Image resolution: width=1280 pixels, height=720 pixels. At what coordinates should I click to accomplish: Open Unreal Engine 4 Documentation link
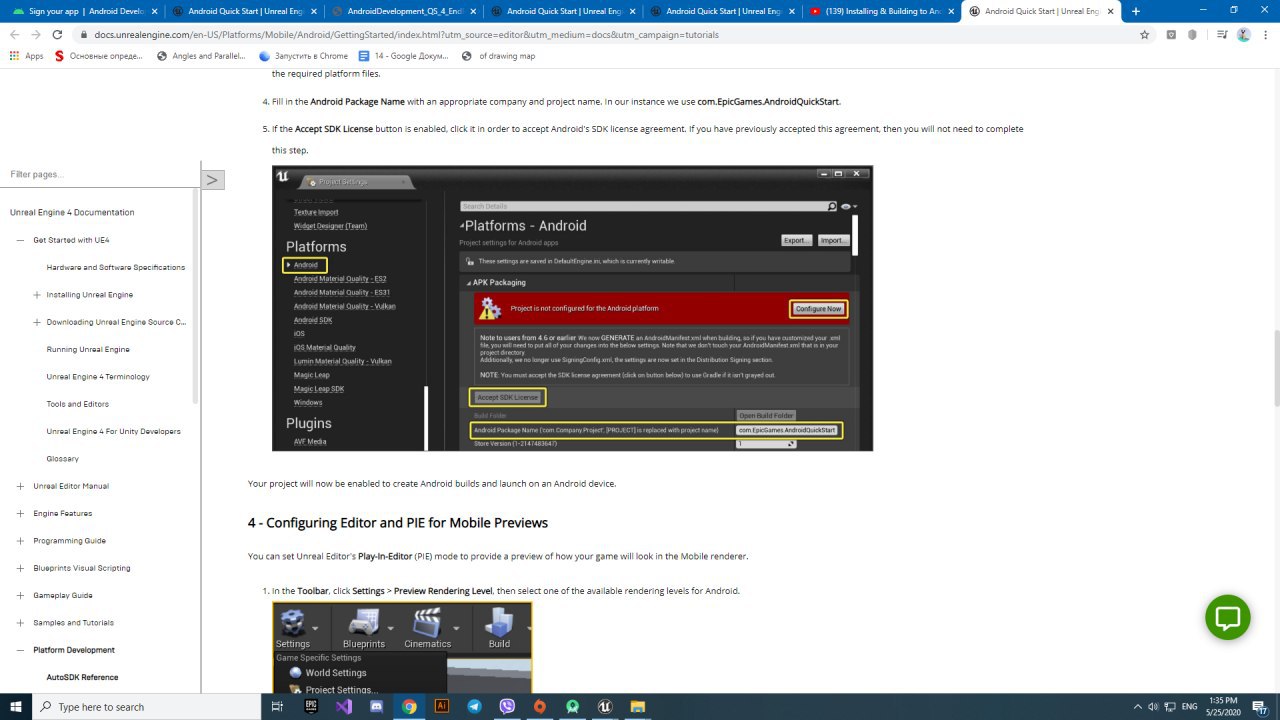(72, 212)
